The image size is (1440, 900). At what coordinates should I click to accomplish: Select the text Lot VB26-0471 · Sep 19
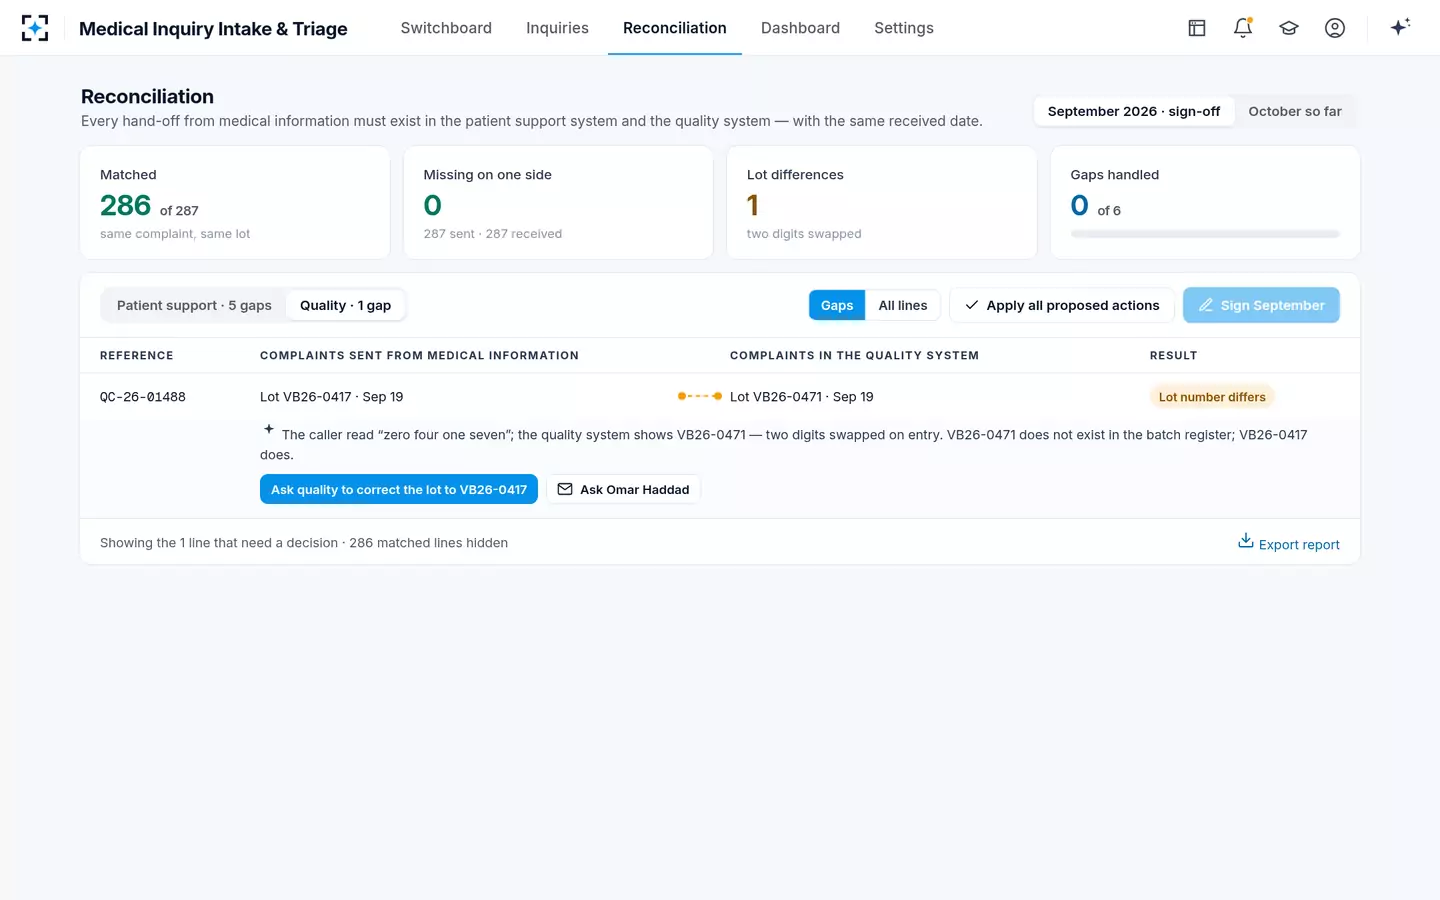click(802, 397)
